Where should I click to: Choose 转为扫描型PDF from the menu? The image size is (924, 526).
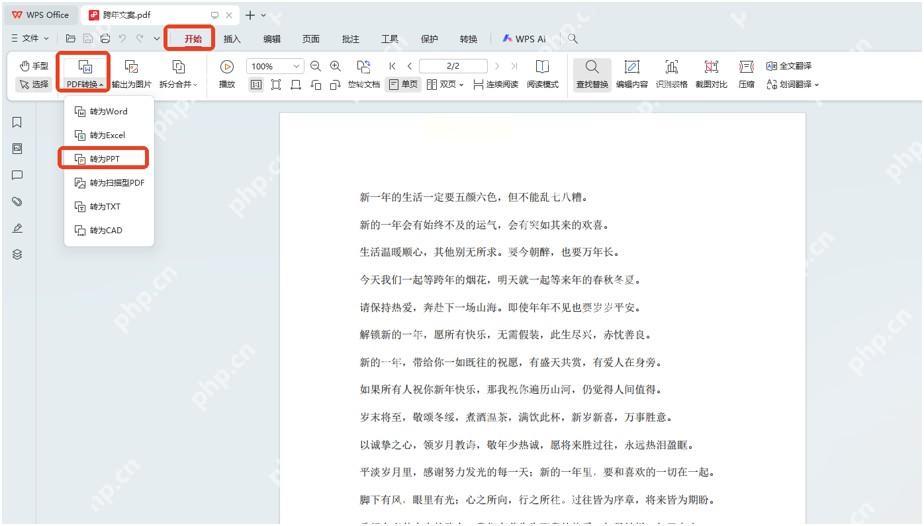point(108,183)
